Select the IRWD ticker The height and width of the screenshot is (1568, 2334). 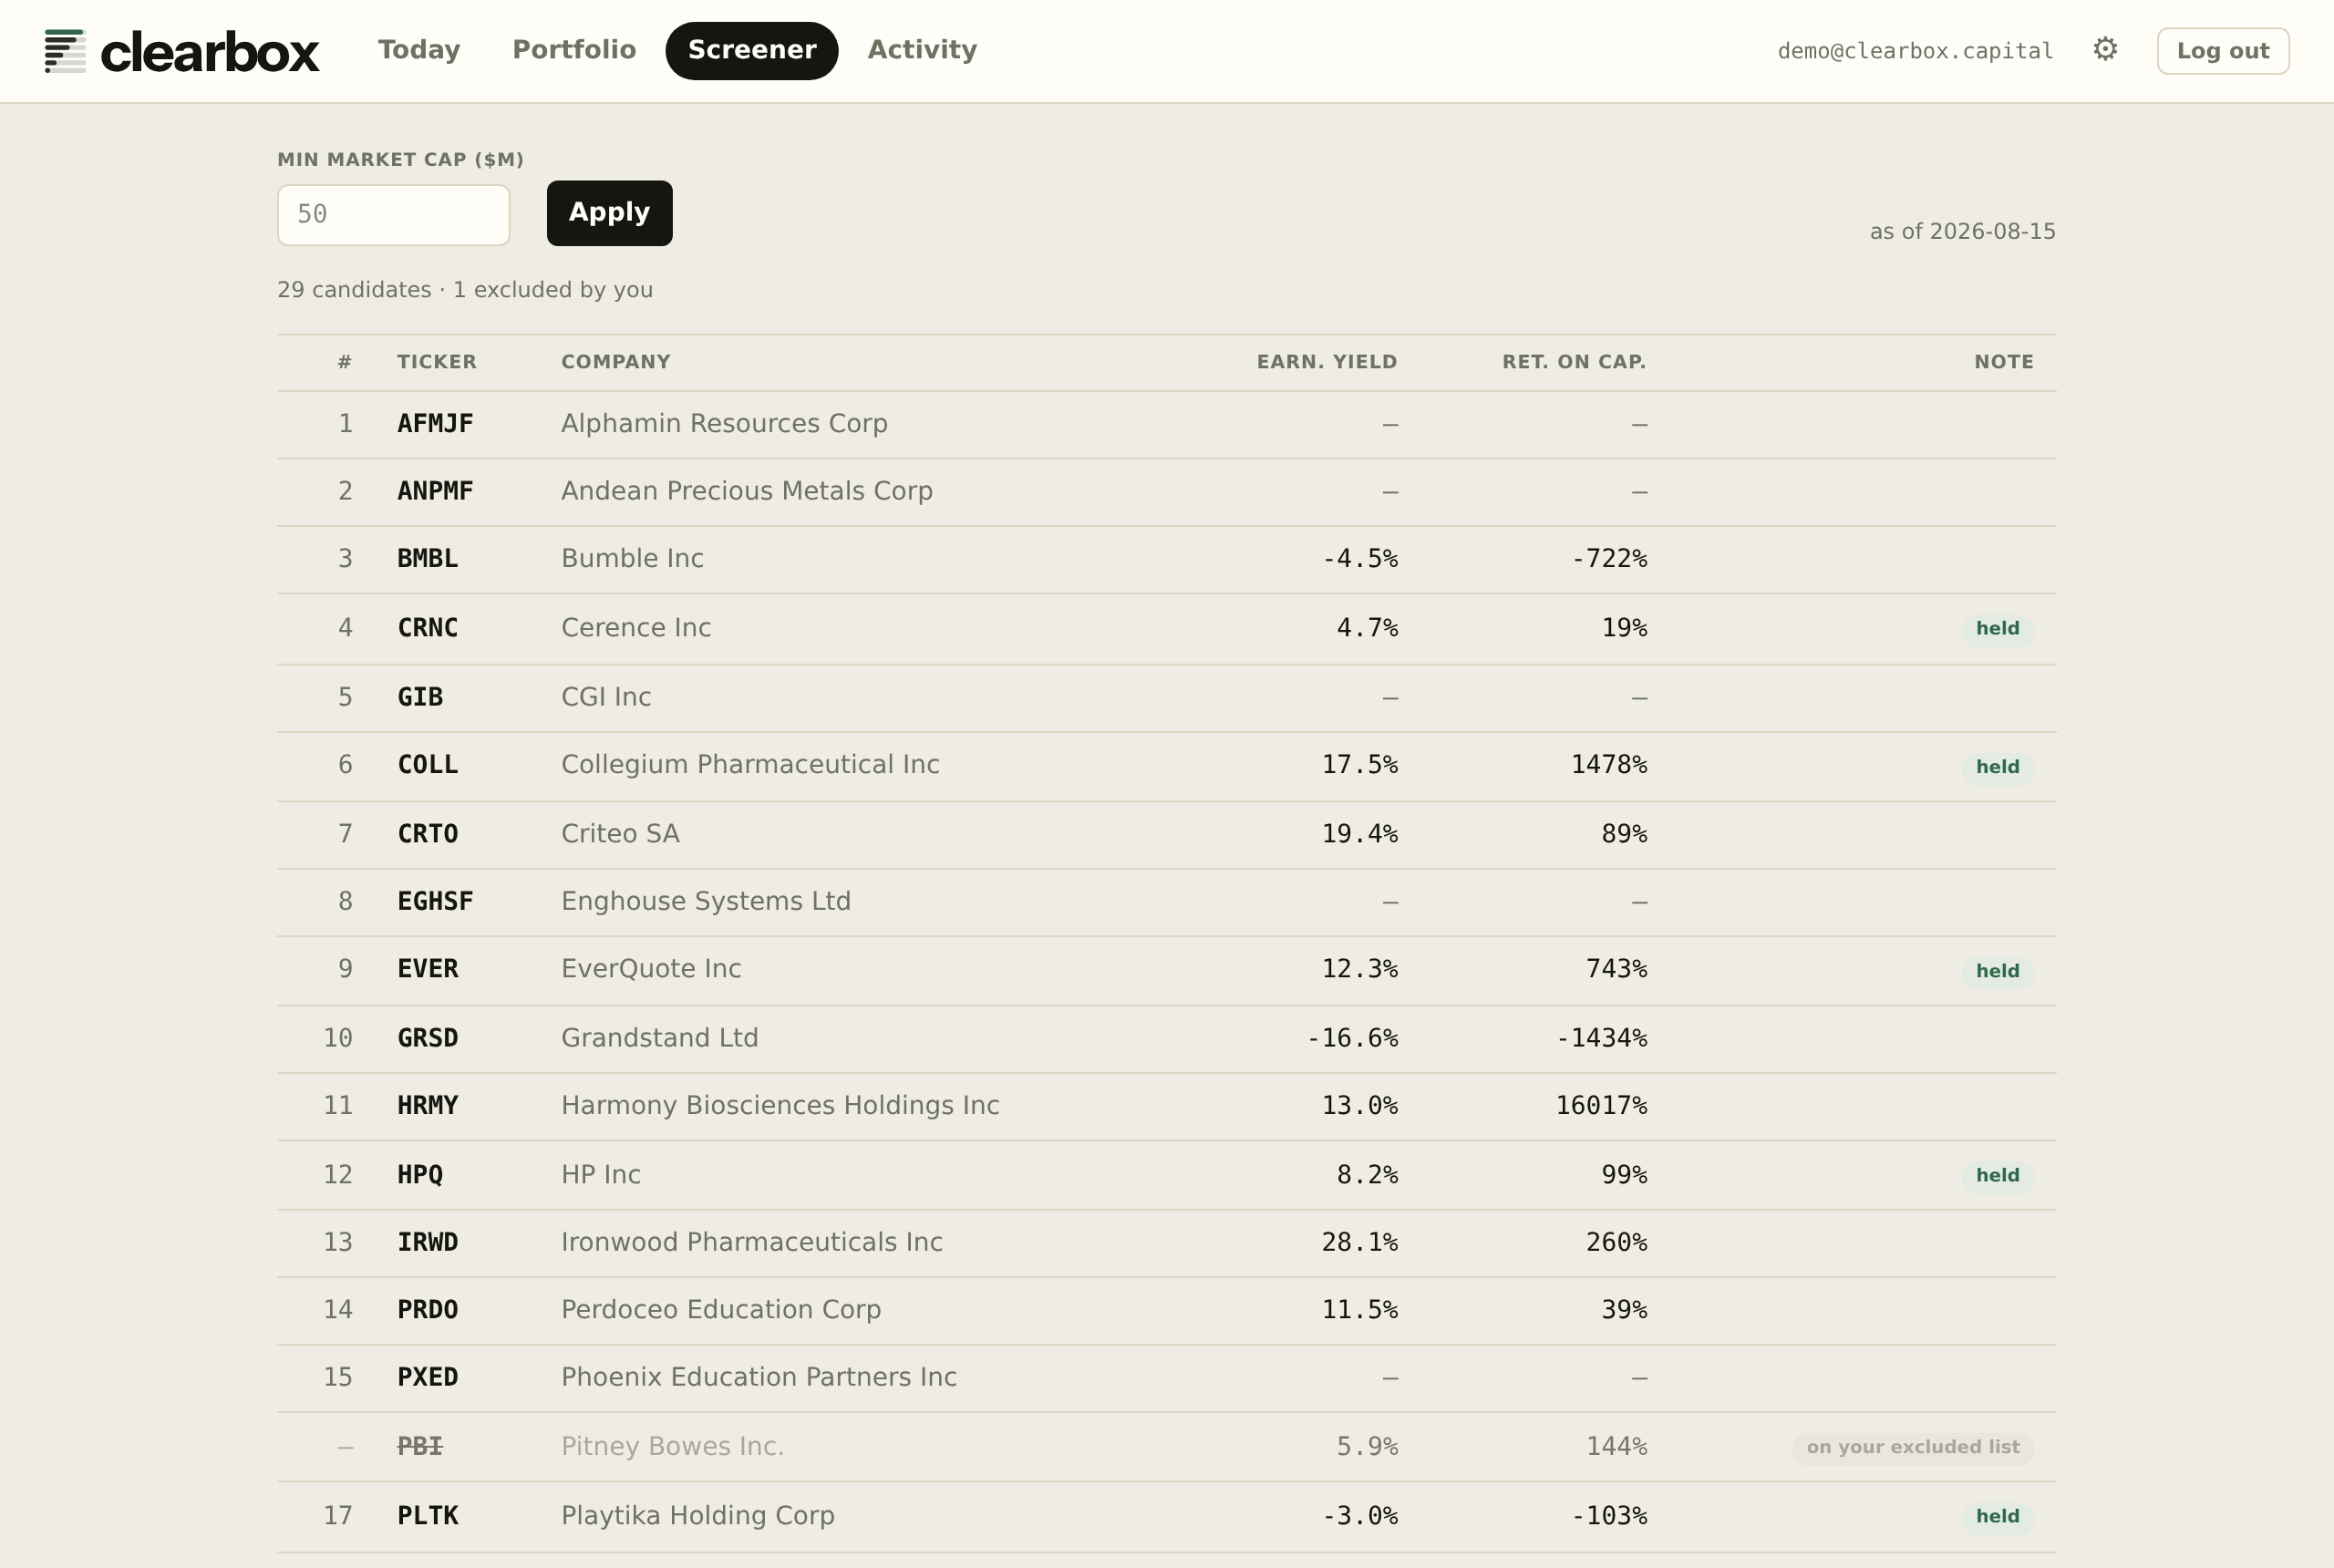[x=428, y=1242]
